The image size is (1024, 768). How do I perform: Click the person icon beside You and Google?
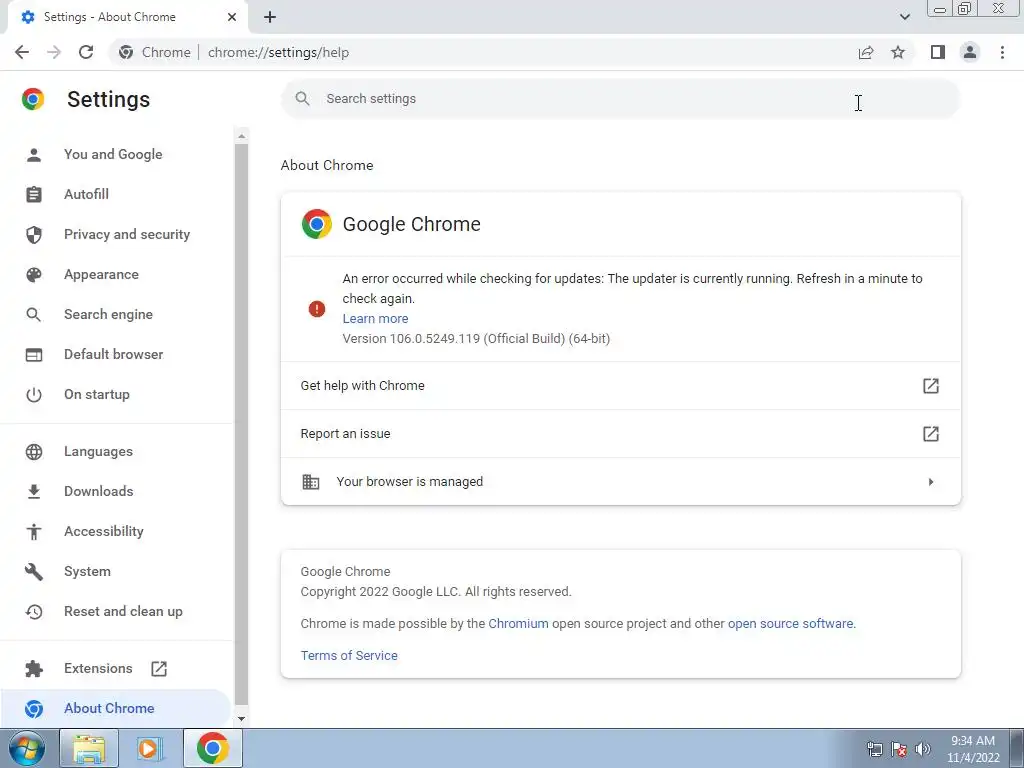coord(34,155)
